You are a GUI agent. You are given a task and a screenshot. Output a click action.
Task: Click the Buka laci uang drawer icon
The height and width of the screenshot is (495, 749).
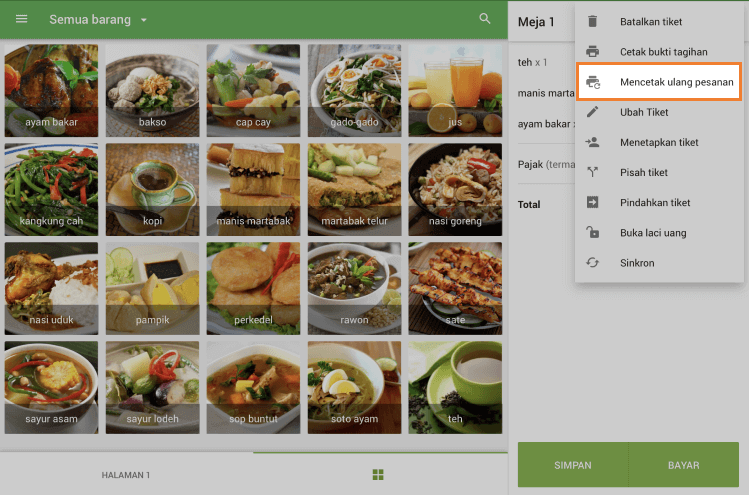pos(593,233)
